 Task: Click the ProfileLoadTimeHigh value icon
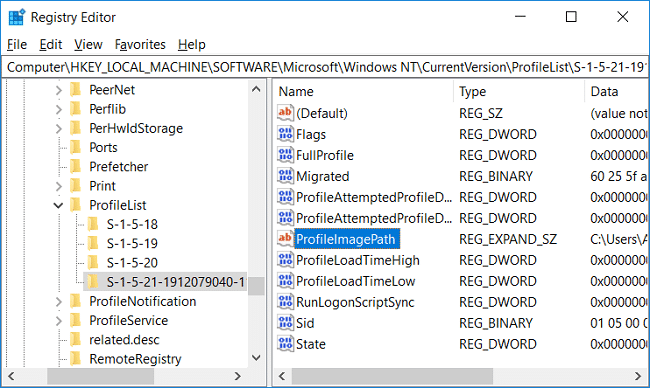(x=285, y=260)
